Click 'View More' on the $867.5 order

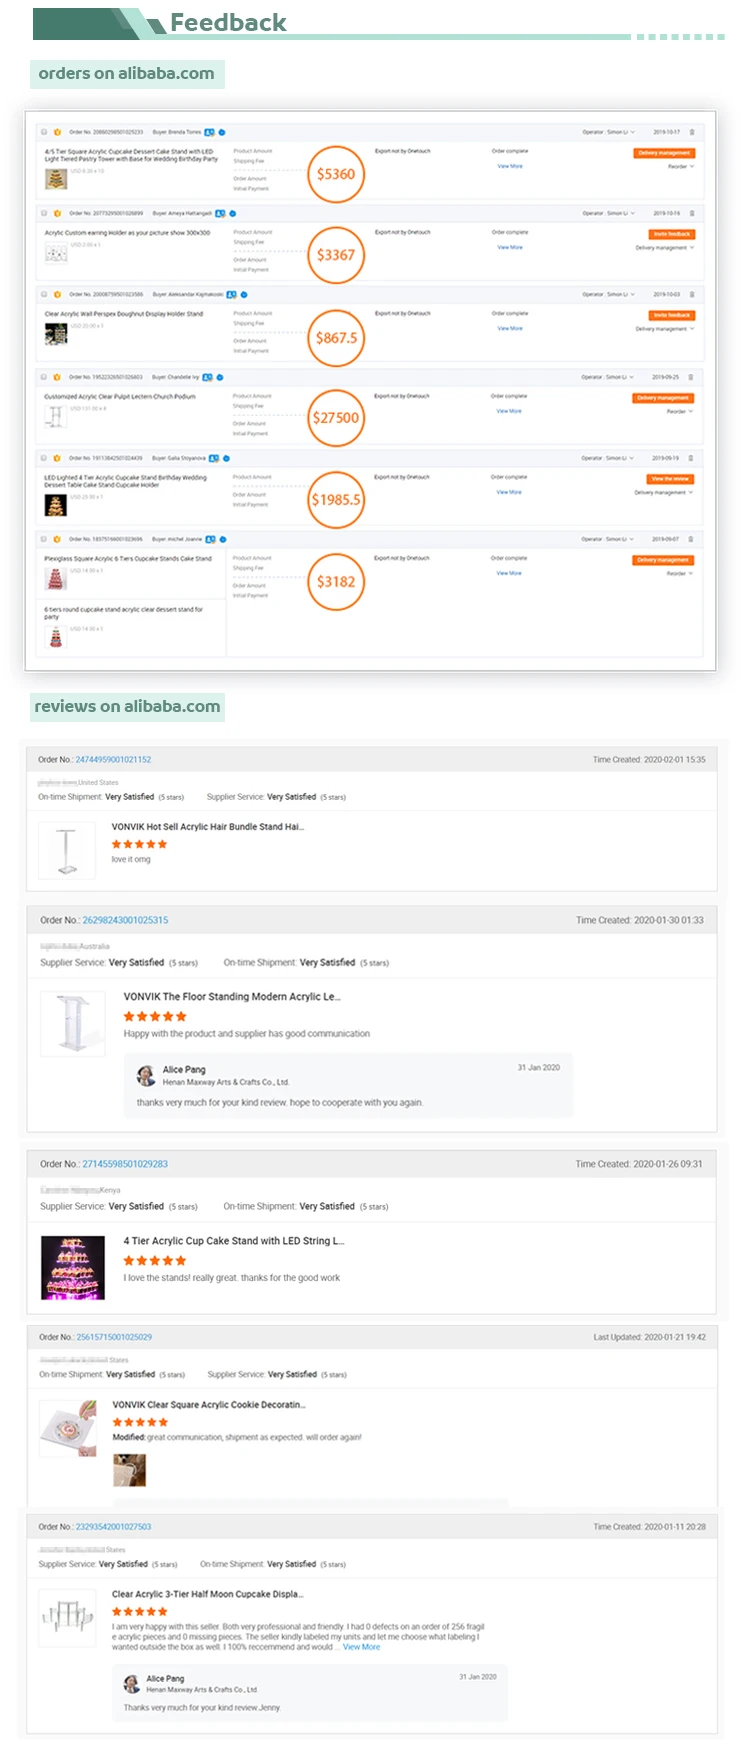(510, 328)
